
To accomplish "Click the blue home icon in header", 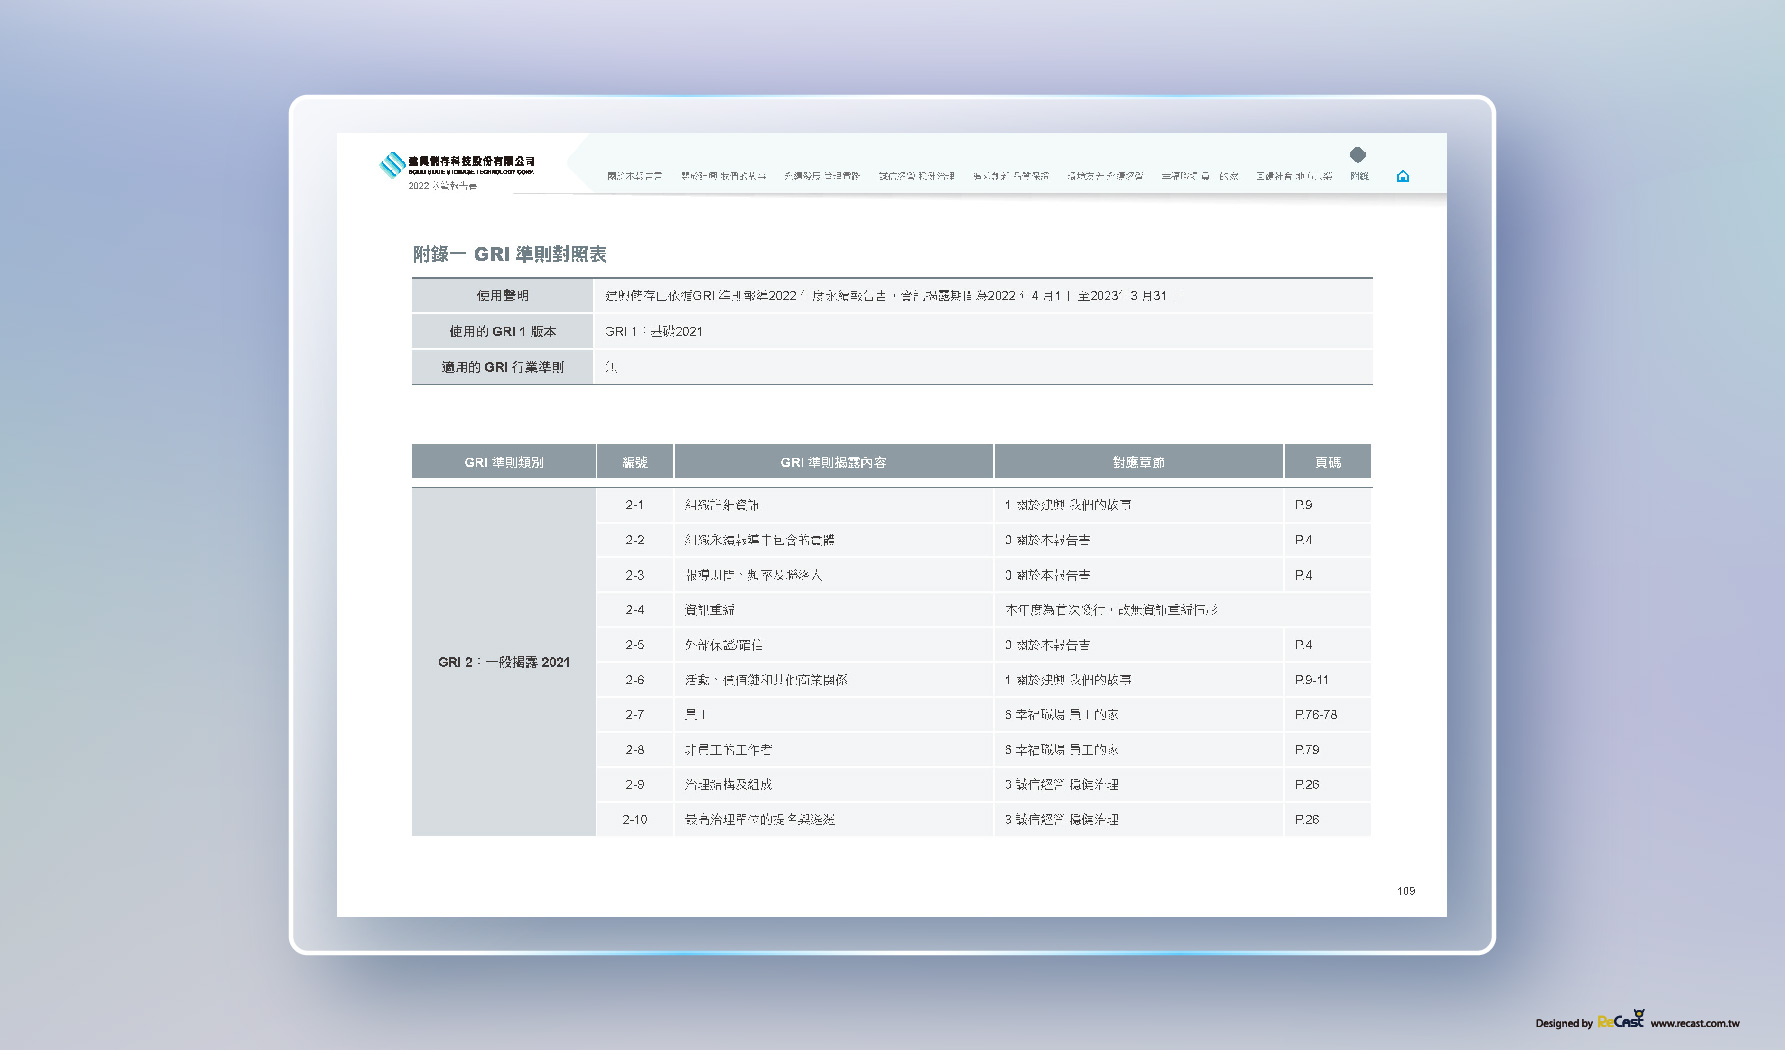I will click(x=1402, y=176).
